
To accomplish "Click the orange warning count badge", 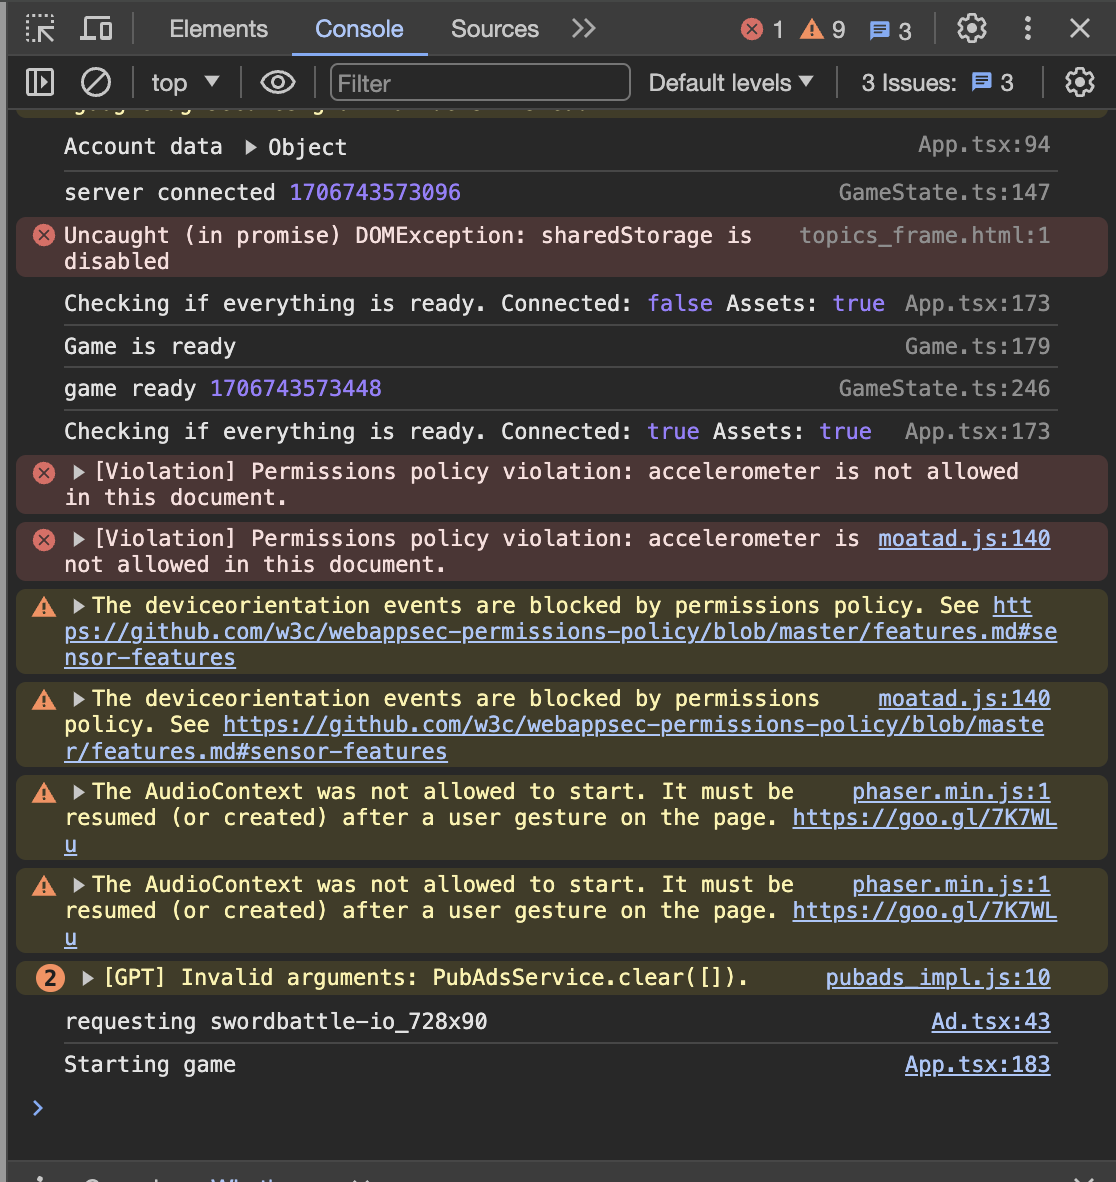I will [x=823, y=30].
